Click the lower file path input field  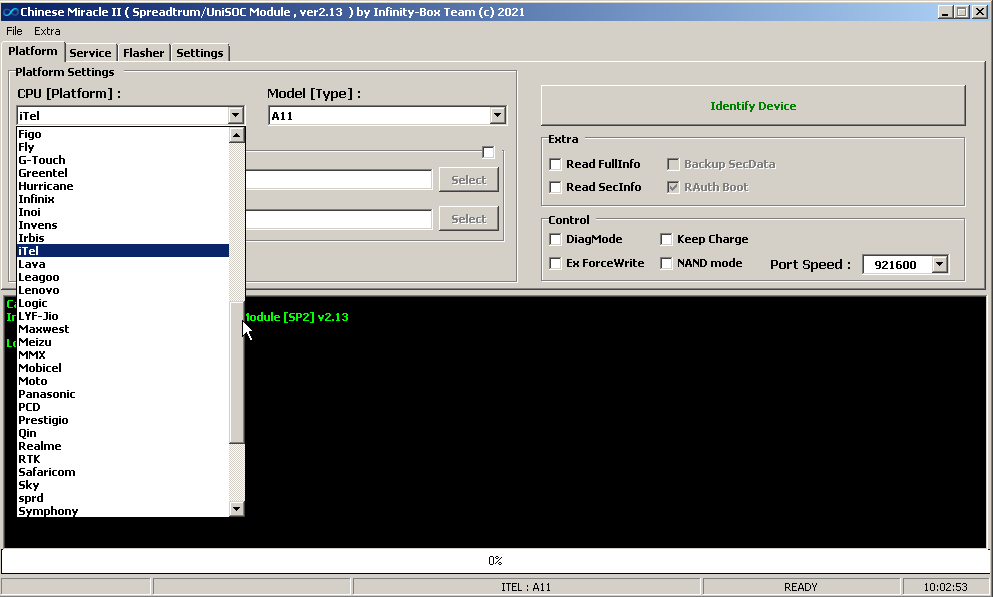tap(338, 219)
